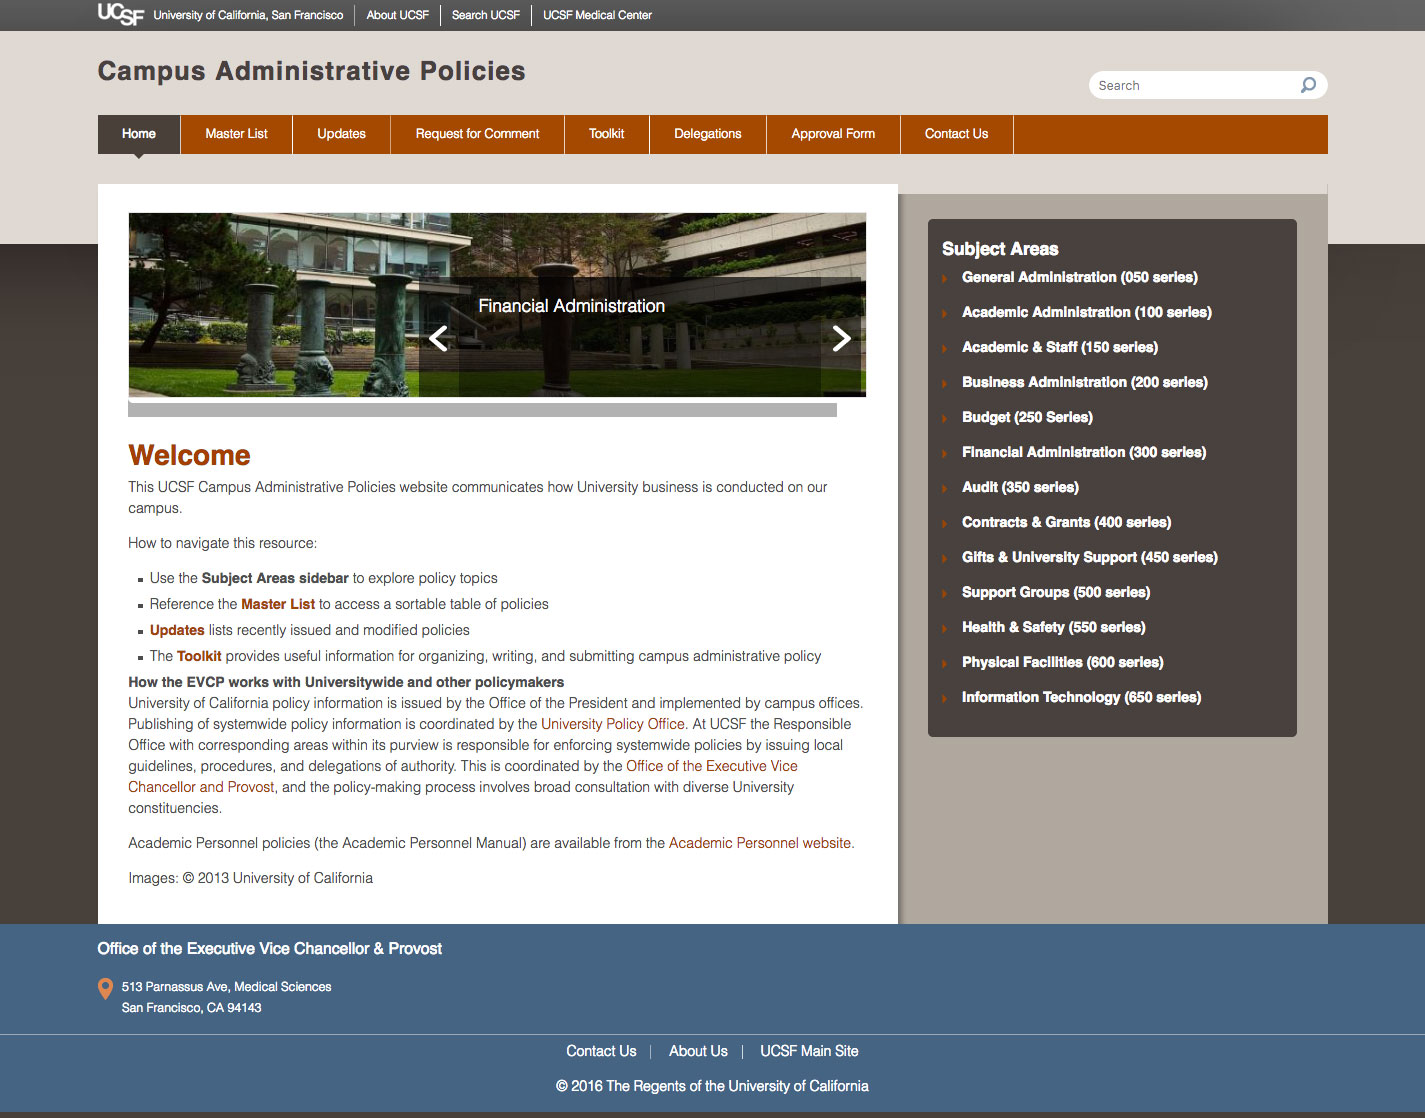
Task: Open Budget (250 Series) subject area
Action: 1027,417
